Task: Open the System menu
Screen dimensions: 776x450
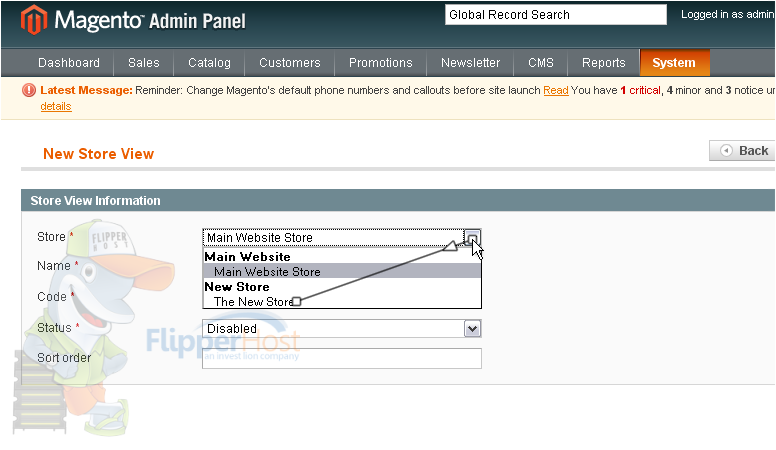Action: (675, 63)
